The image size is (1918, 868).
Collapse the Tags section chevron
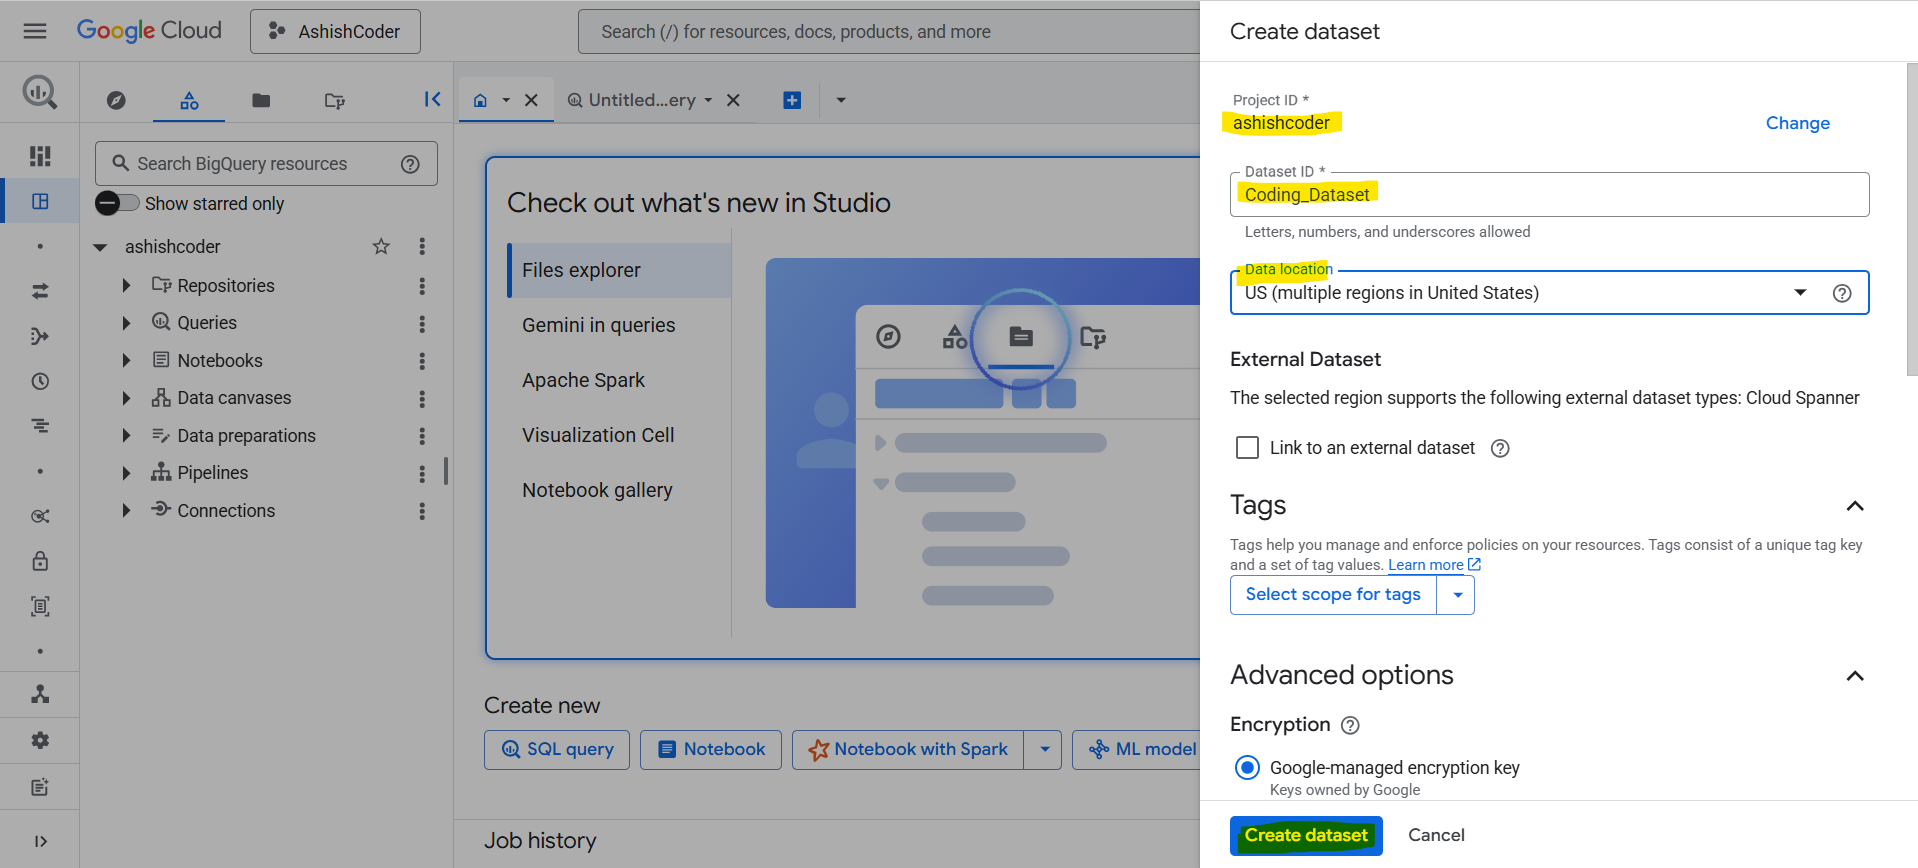[x=1855, y=506]
